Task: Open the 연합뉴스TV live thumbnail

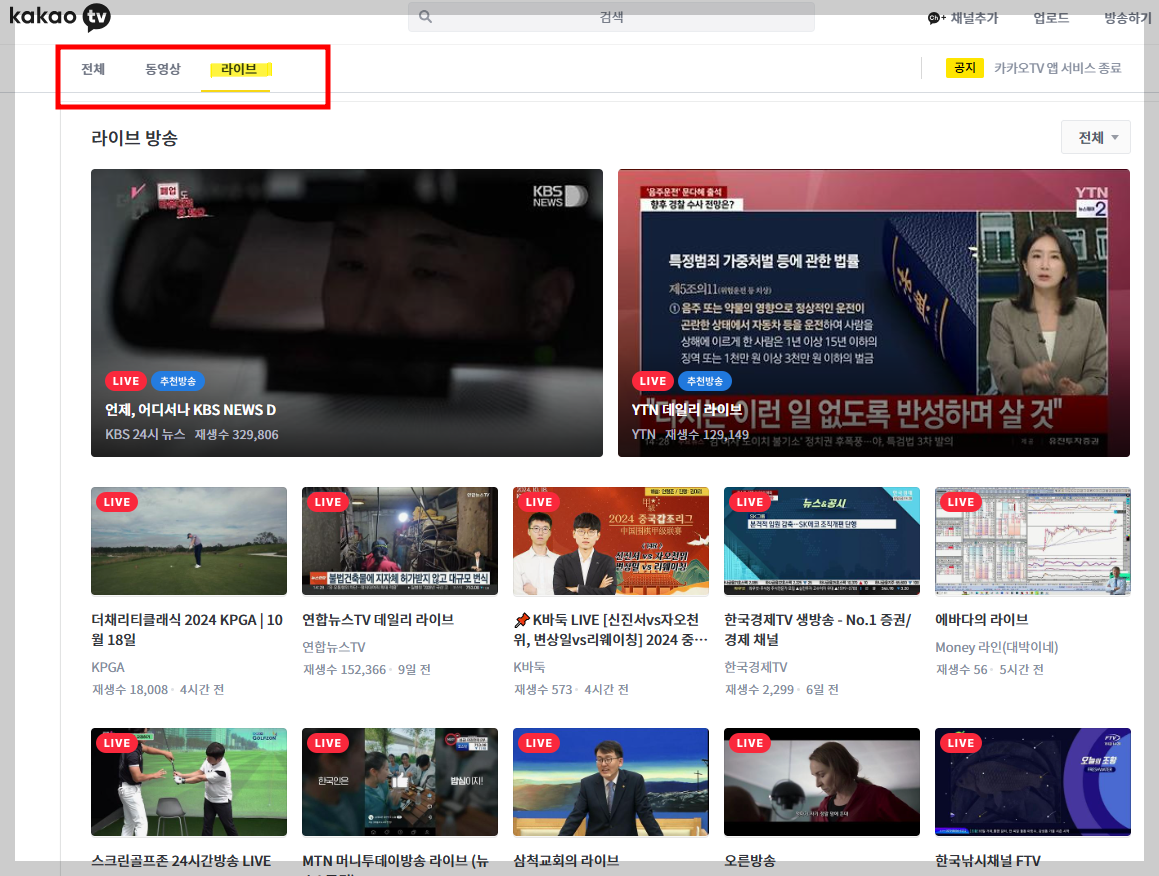Action: coord(400,541)
